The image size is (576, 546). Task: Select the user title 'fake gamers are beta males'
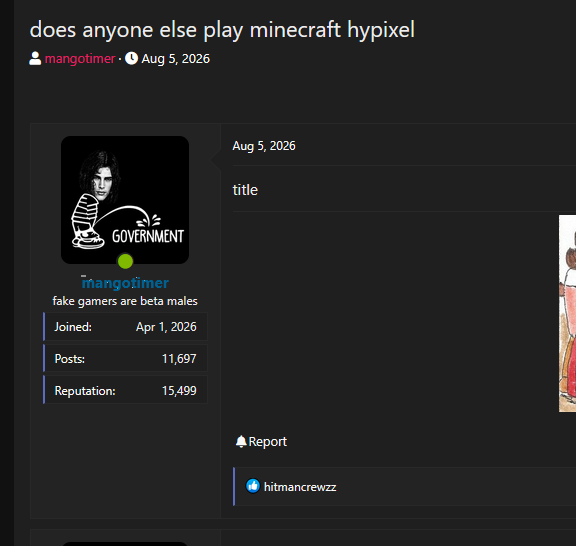[125, 301]
